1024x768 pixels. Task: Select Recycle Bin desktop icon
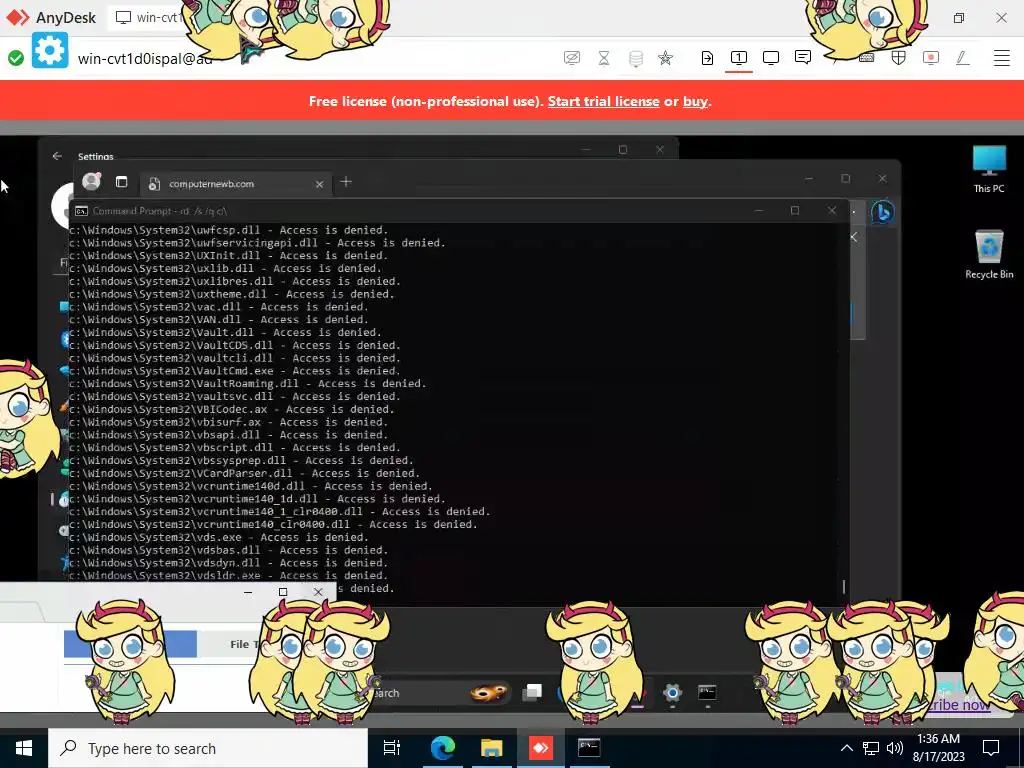(x=989, y=255)
